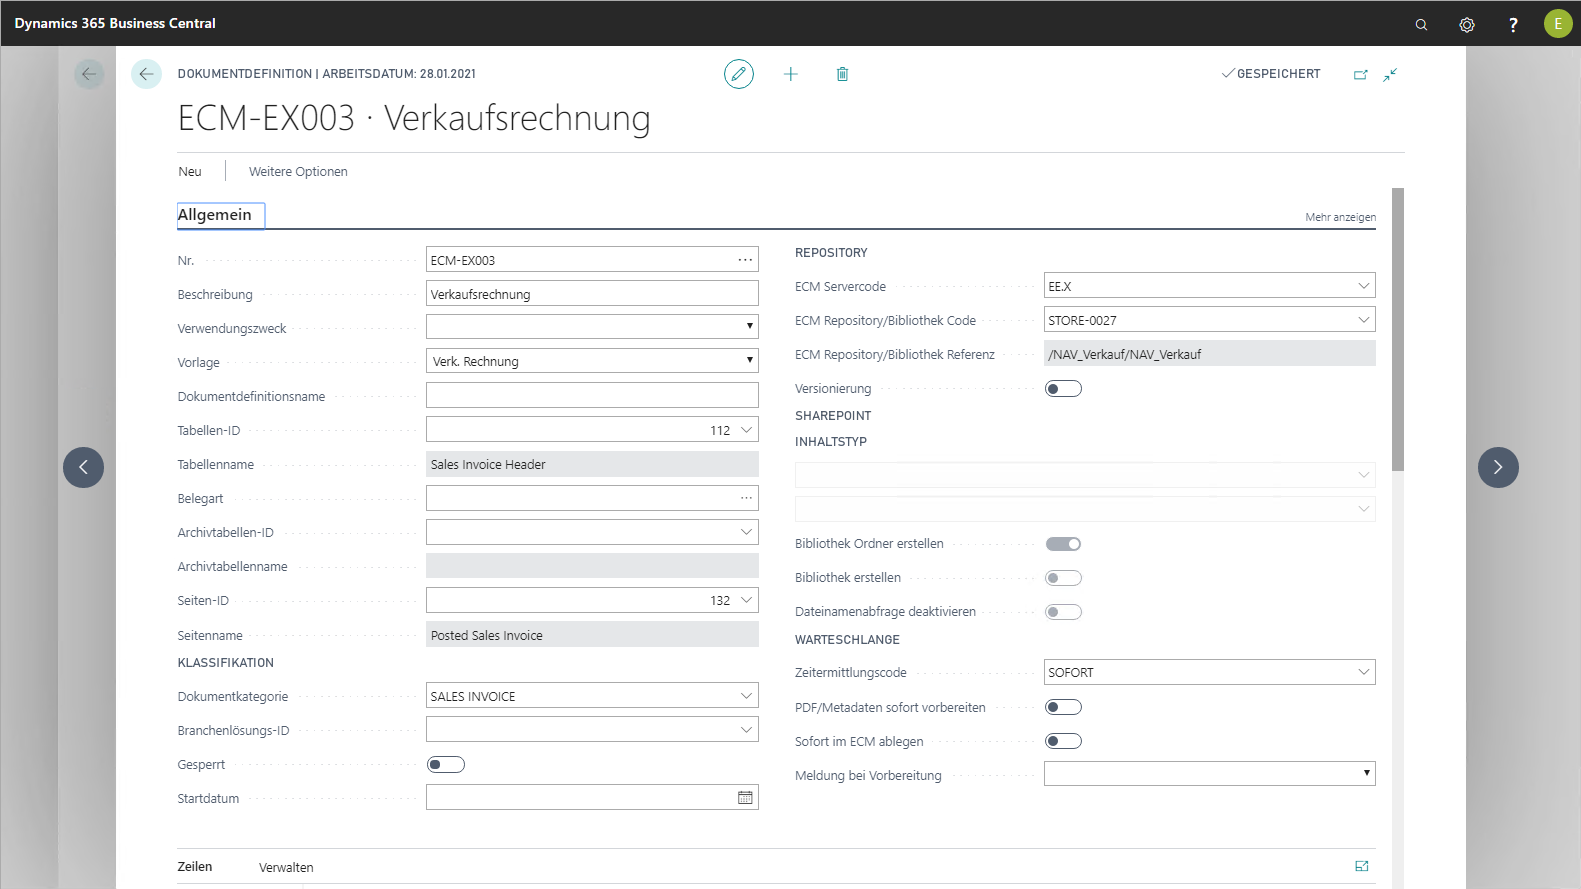Image resolution: width=1581 pixels, height=889 pixels.
Task: Enable Sofort im ECM ablegen switch
Action: point(1063,741)
